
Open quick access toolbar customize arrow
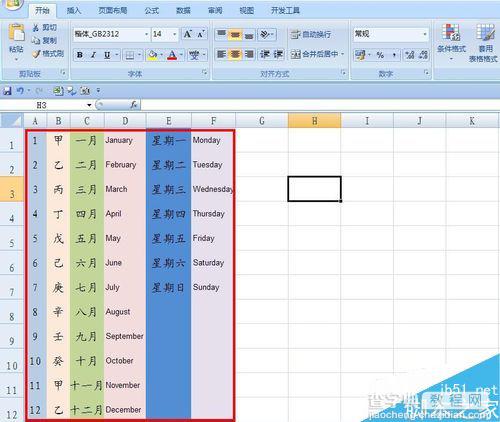click(98, 91)
